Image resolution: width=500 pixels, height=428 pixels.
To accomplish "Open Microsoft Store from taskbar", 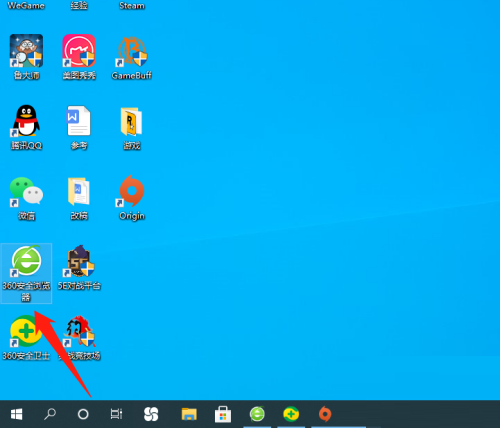I will pos(223,414).
